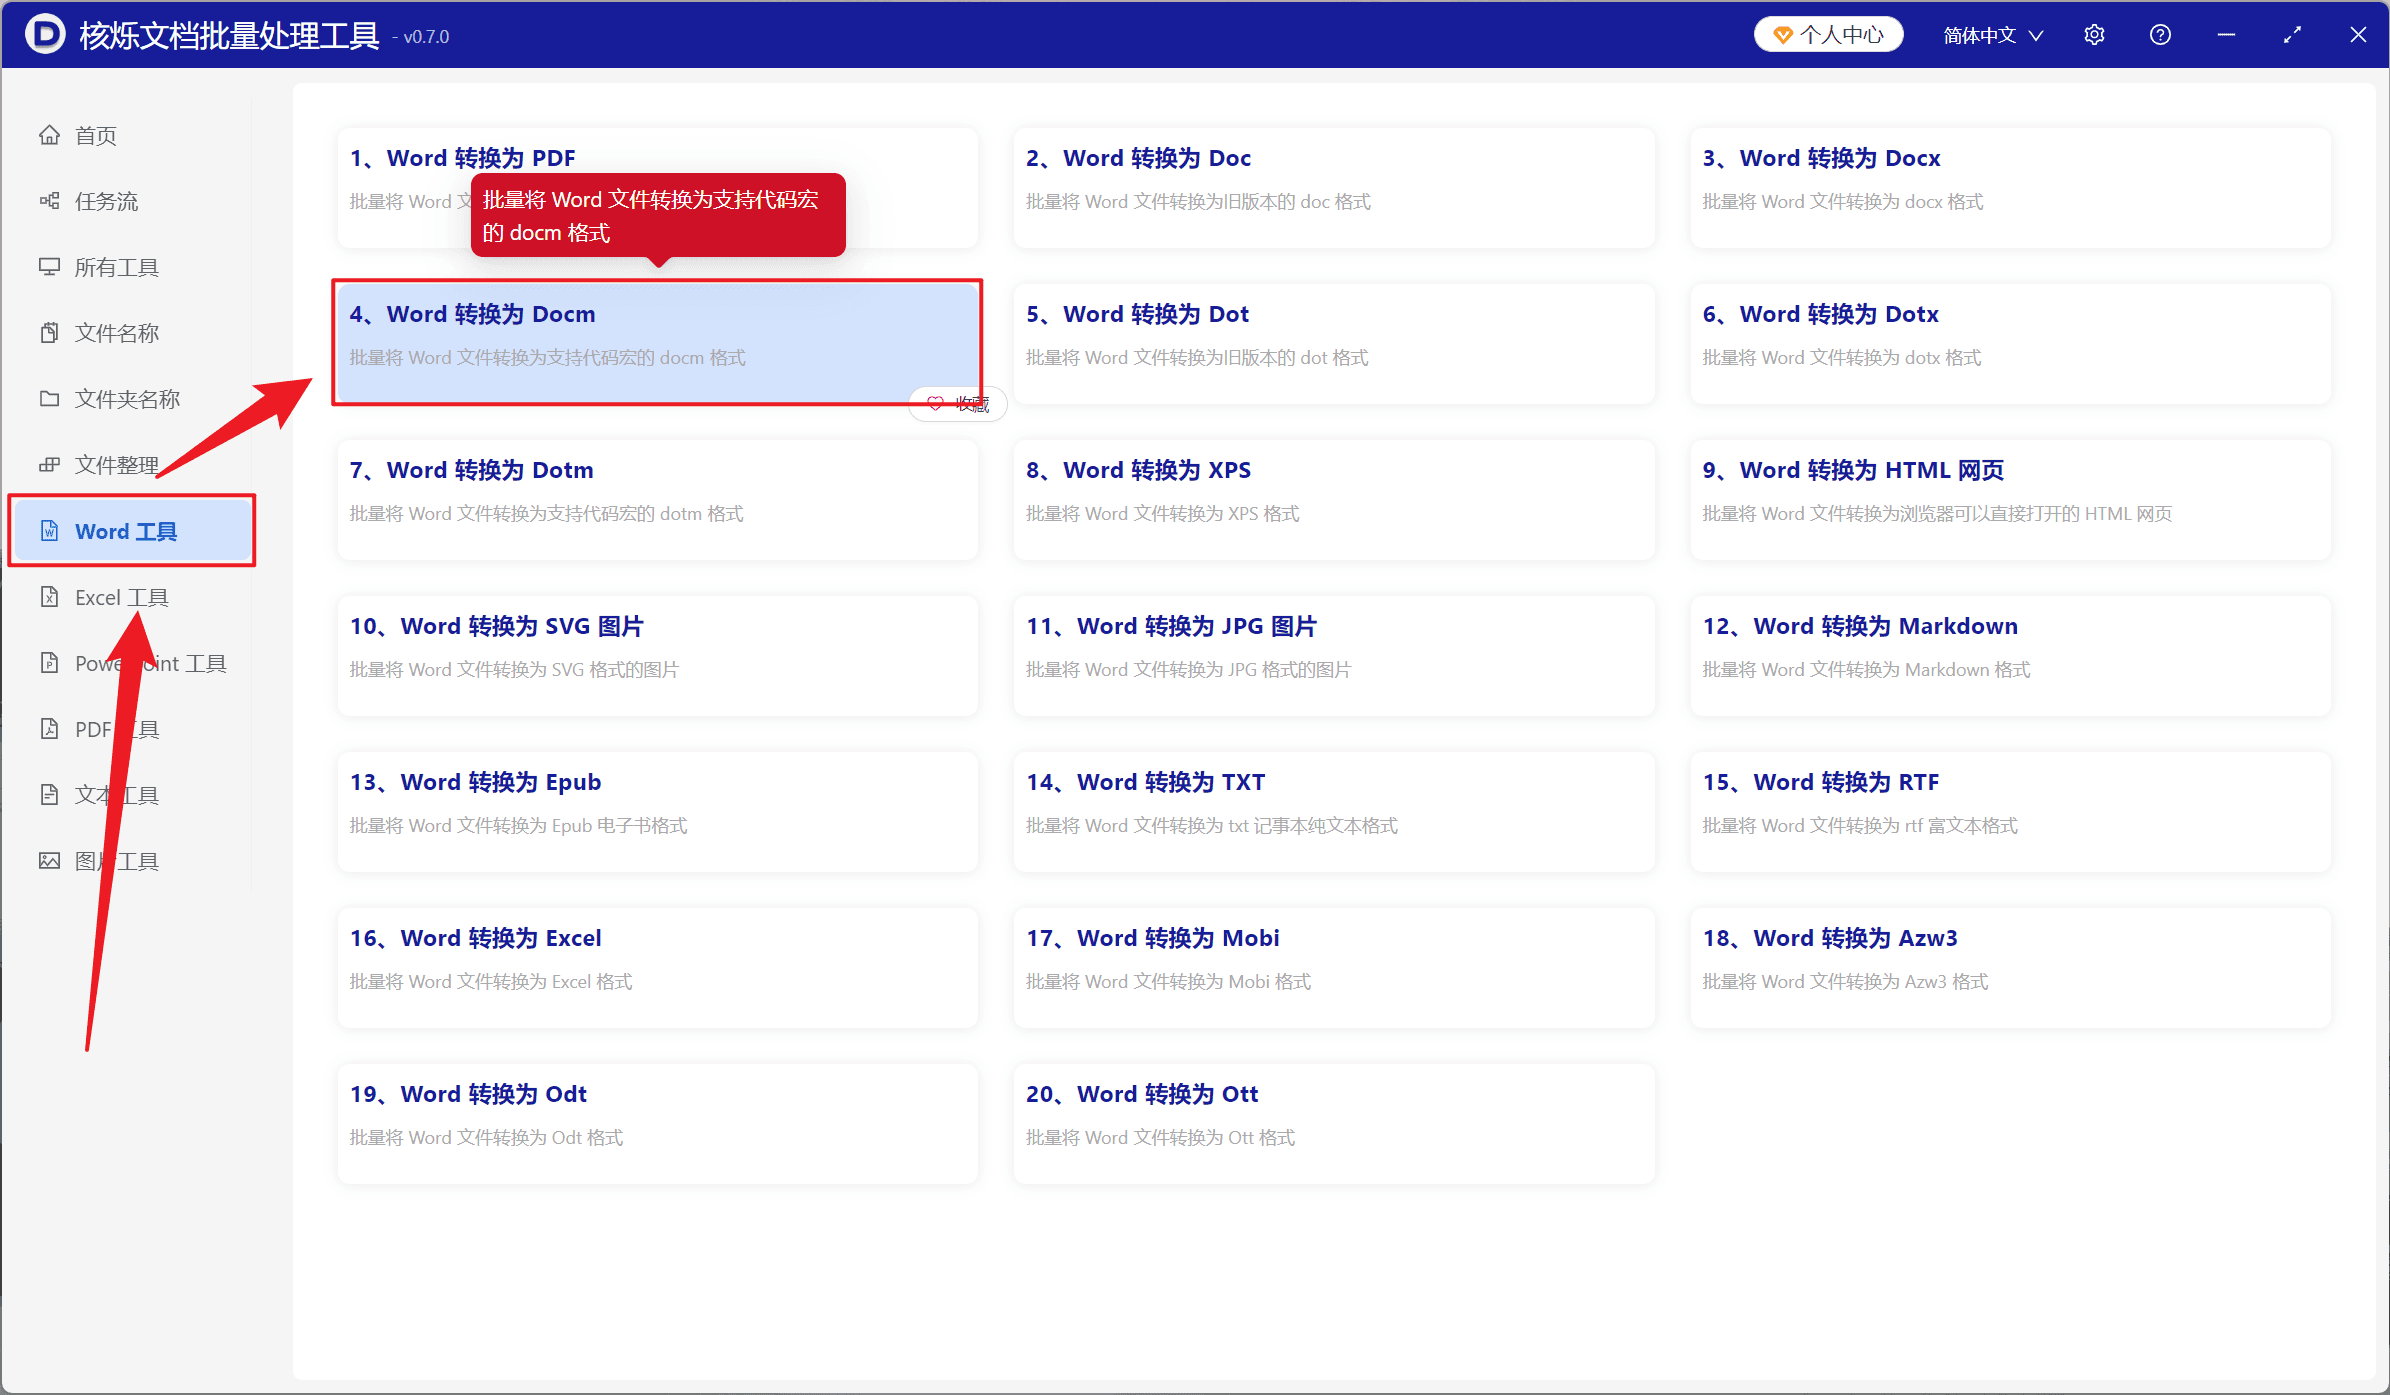Click the home icon beside 首页
Screen dimensions: 2390x1395
click(x=49, y=135)
